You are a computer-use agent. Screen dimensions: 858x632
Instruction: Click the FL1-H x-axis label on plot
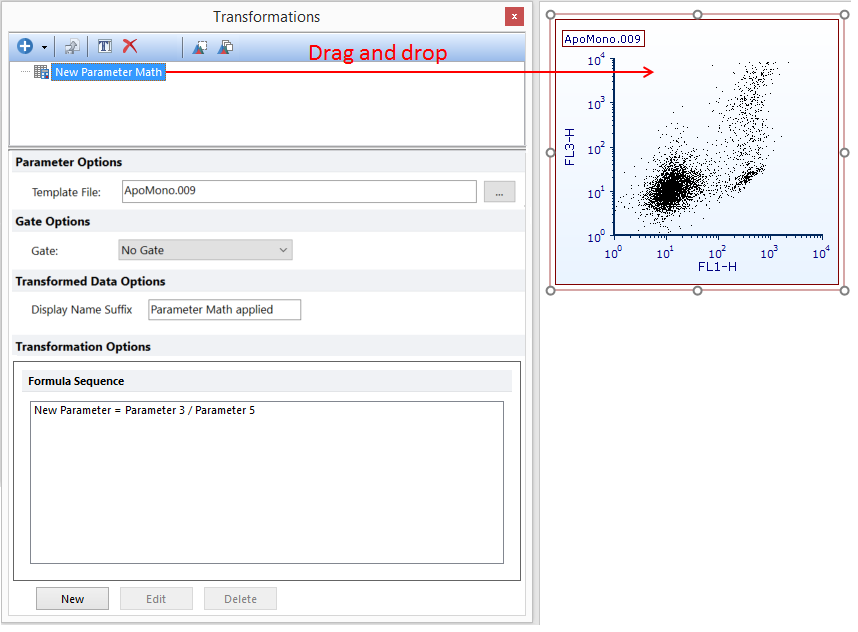click(x=717, y=267)
